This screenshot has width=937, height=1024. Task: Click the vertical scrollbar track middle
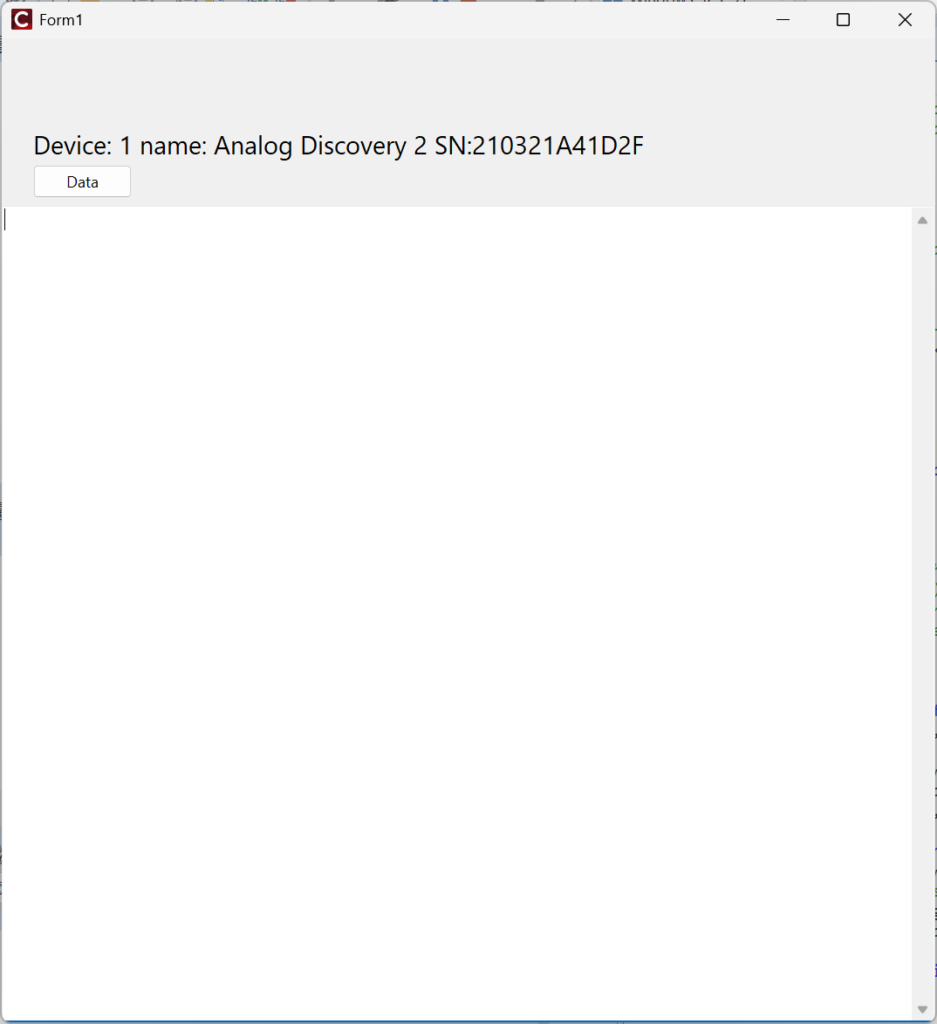click(923, 615)
